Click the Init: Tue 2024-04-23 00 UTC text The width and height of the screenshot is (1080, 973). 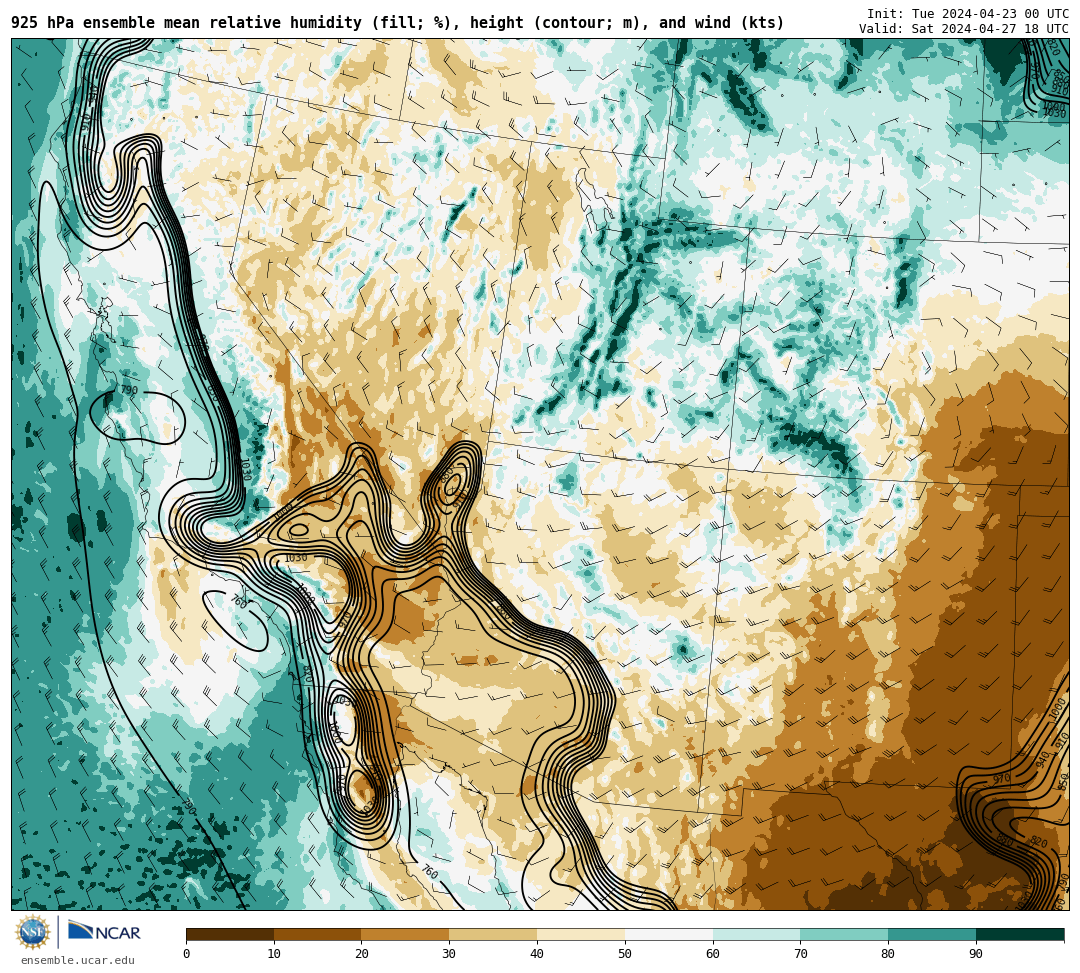click(968, 14)
